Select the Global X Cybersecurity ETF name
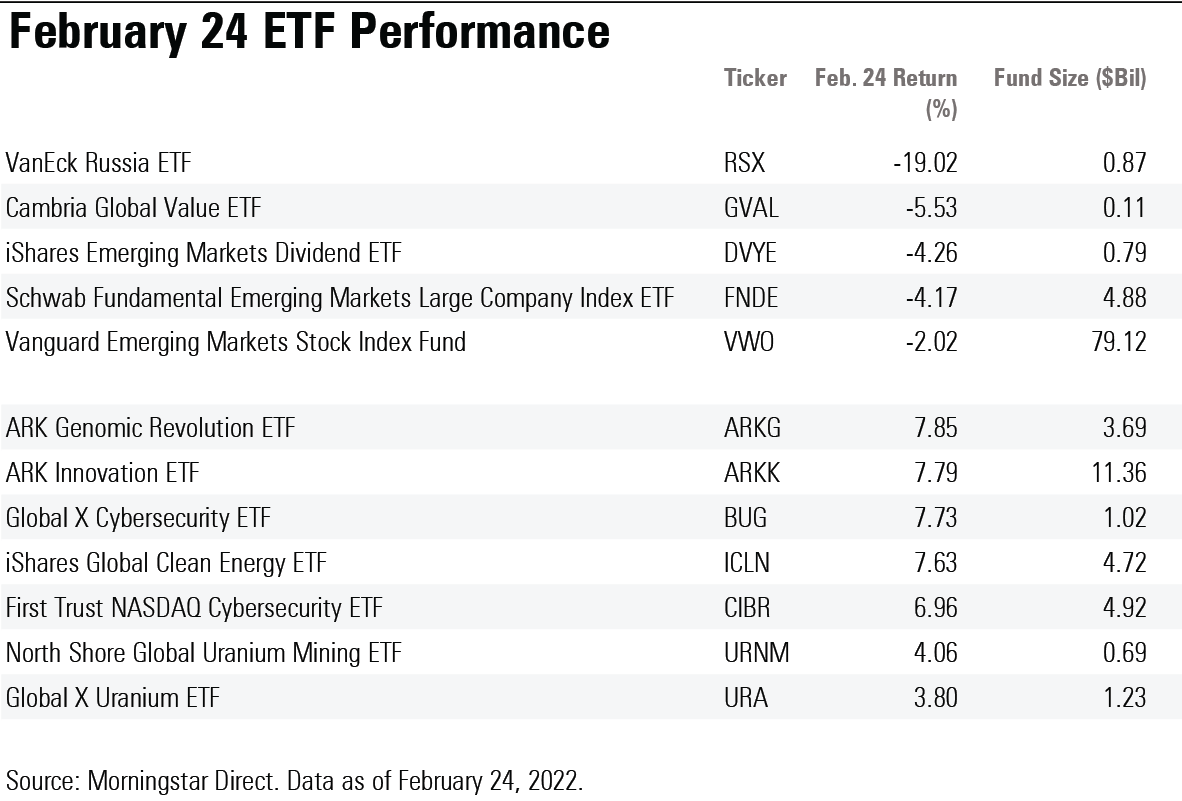The height and width of the screenshot is (801, 1182). click(138, 518)
